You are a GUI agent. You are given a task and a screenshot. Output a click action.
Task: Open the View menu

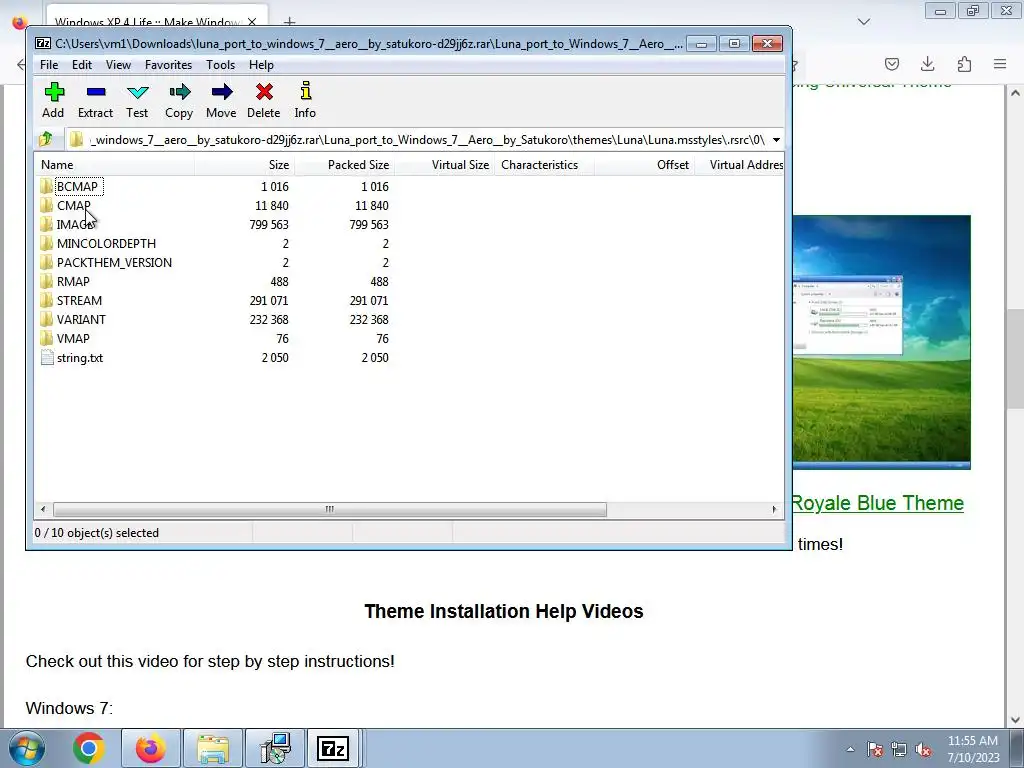tap(118, 65)
